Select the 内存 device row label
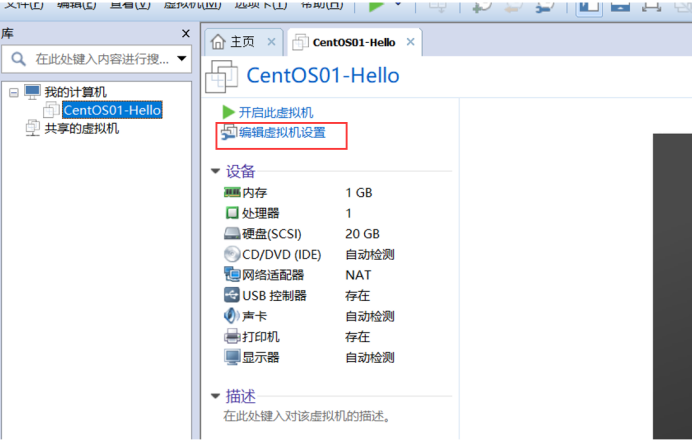 (255, 193)
